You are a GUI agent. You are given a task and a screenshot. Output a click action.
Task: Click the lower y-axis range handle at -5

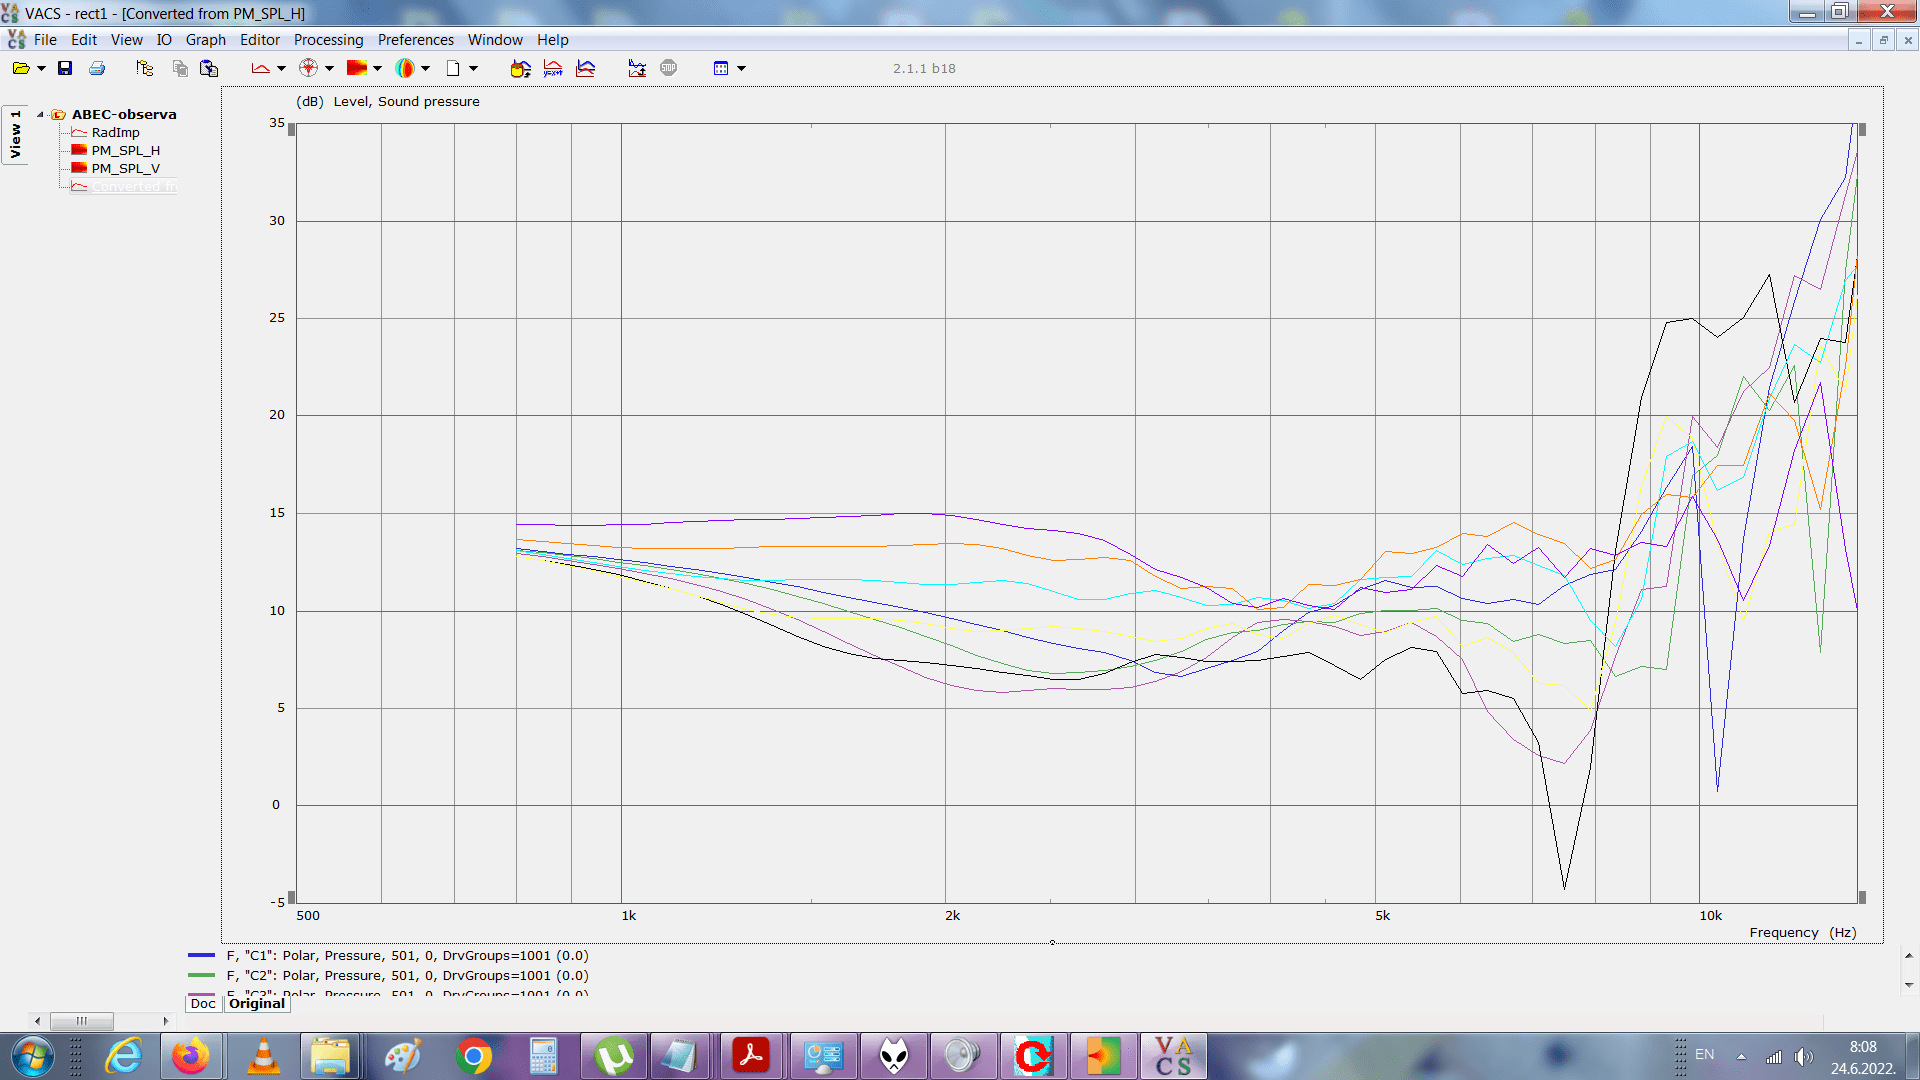291,897
